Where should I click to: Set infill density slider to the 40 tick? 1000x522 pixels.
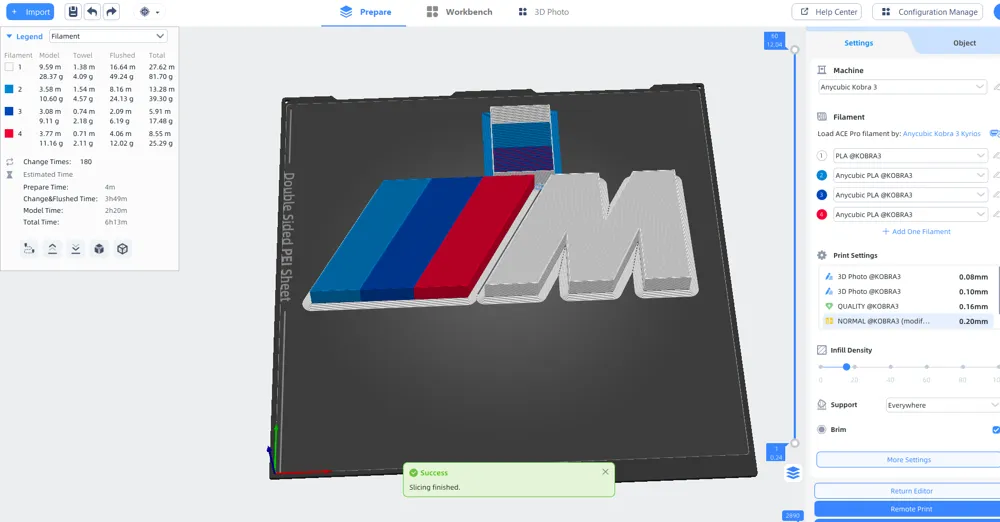pos(890,367)
